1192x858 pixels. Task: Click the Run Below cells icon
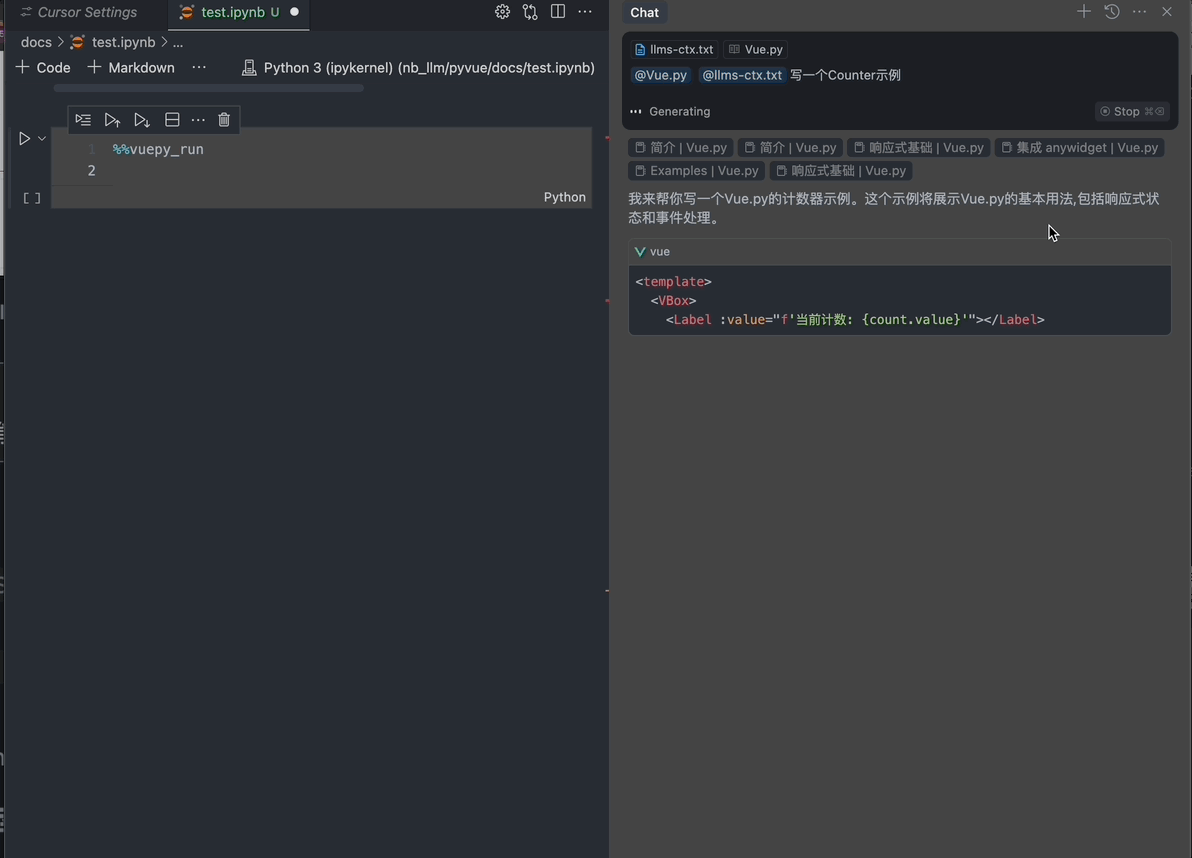141,120
